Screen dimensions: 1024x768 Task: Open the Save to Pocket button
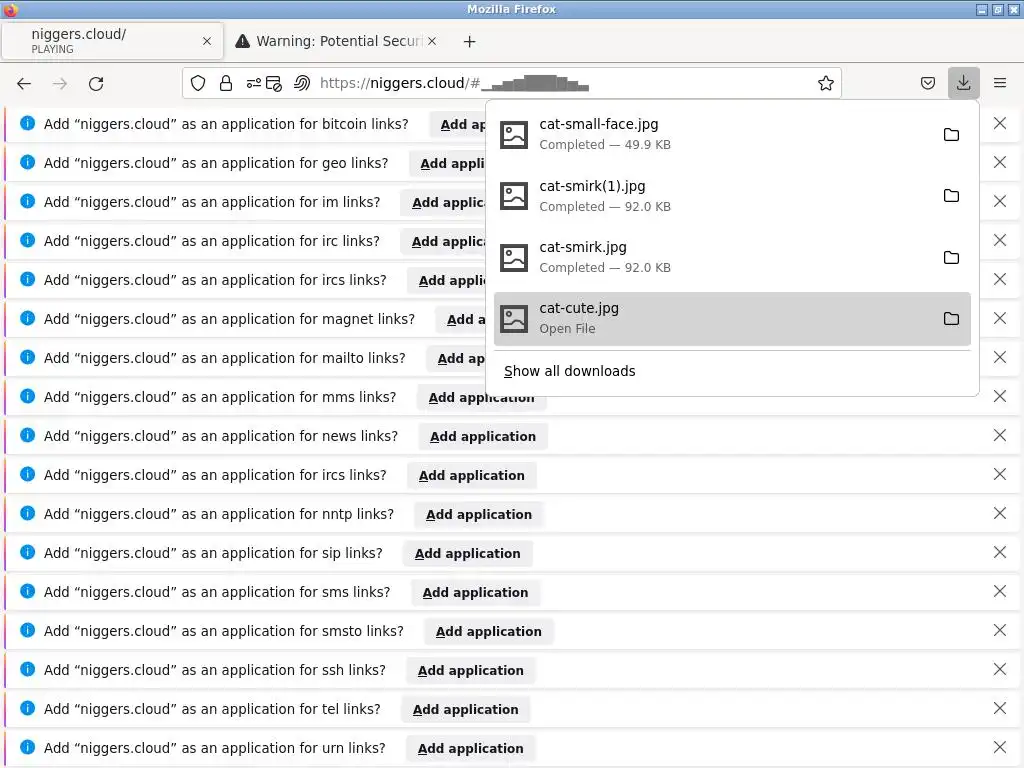tap(927, 83)
